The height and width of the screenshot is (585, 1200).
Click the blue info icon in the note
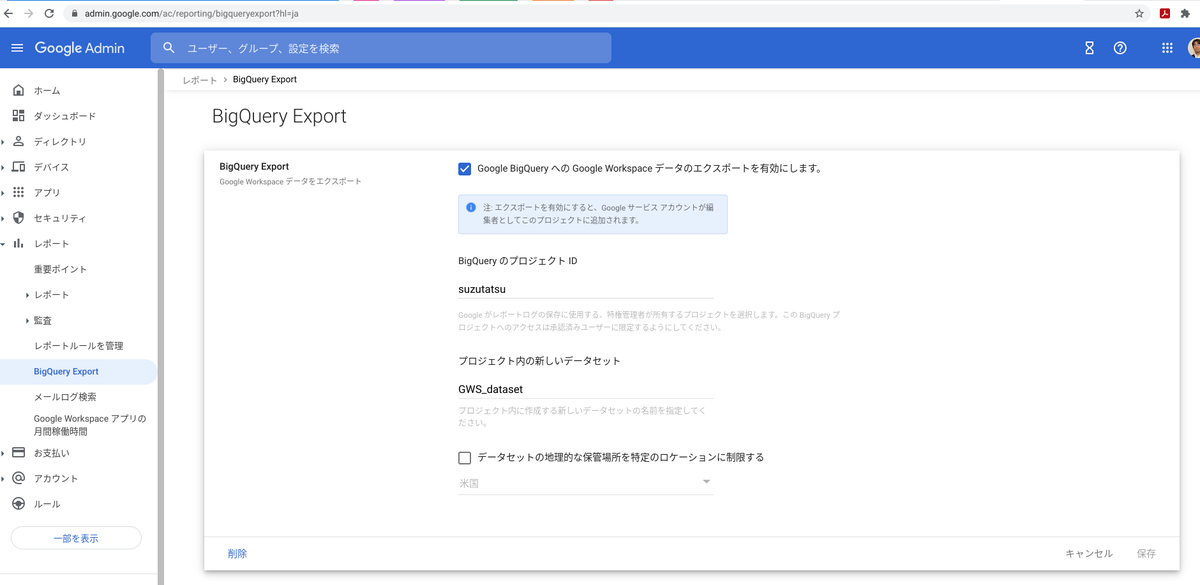pyautogui.click(x=471, y=208)
